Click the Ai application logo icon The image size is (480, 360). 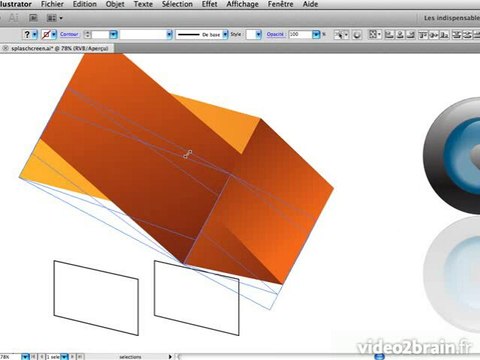coord(13,18)
